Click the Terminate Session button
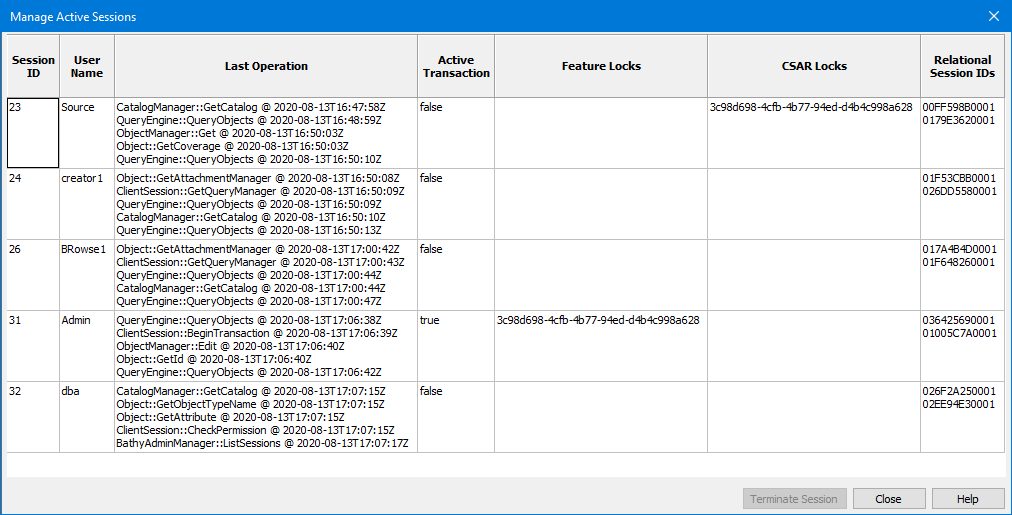 [x=795, y=498]
